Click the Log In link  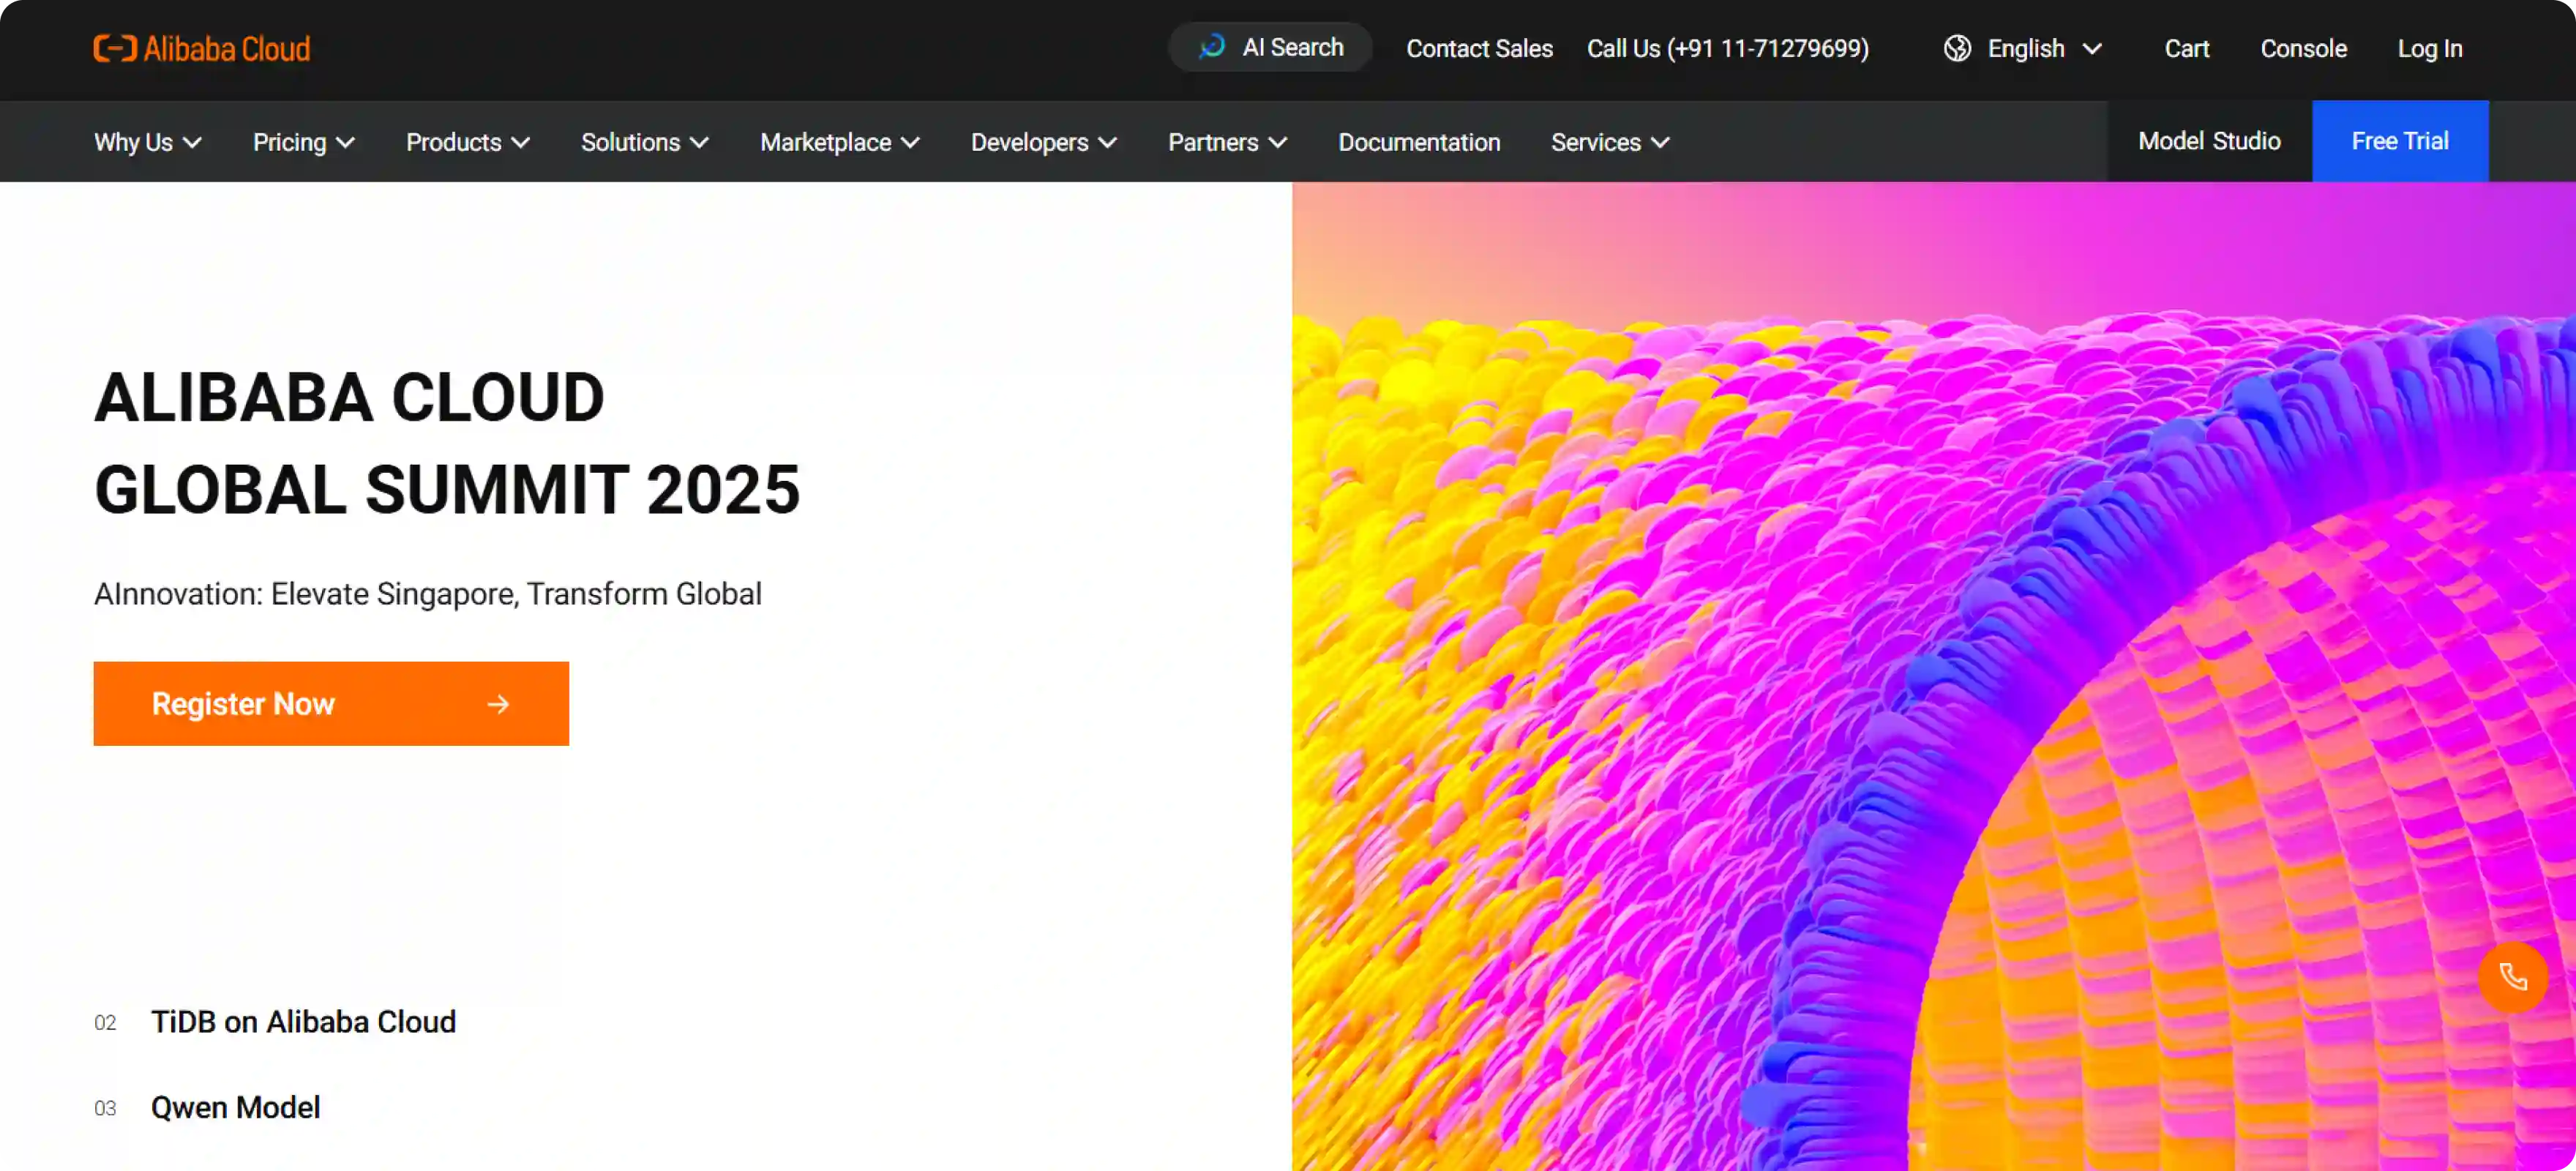click(2429, 48)
